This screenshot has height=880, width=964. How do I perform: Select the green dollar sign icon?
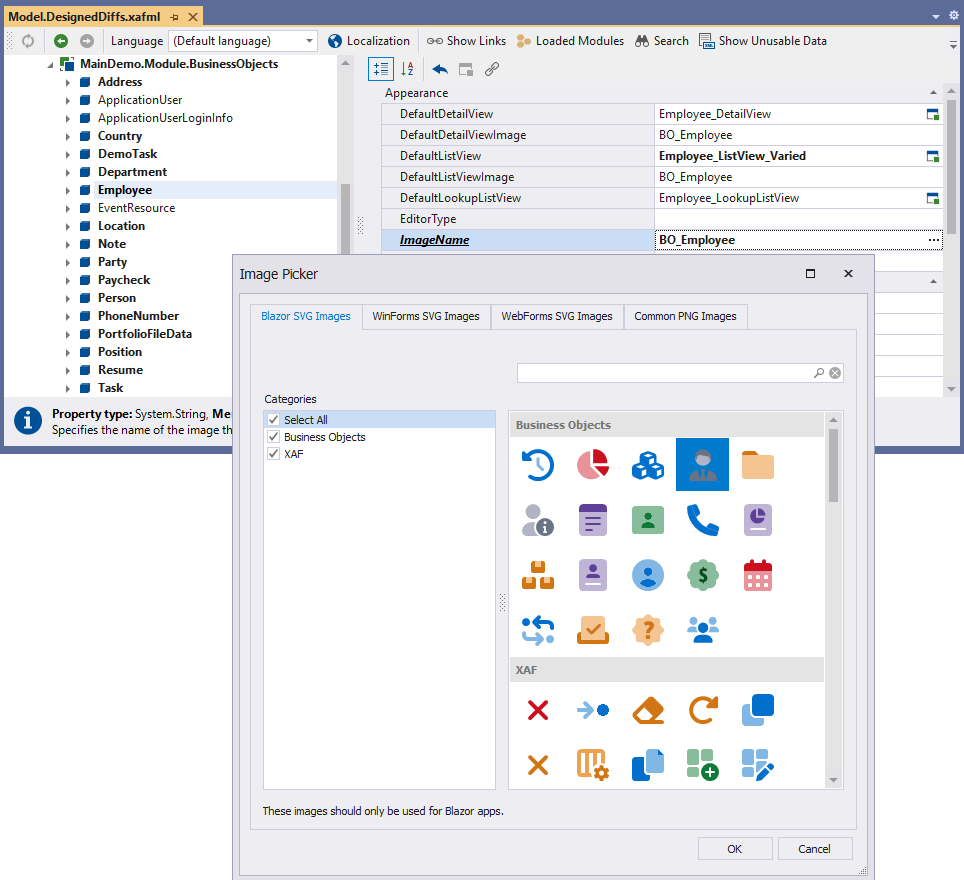pos(702,574)
